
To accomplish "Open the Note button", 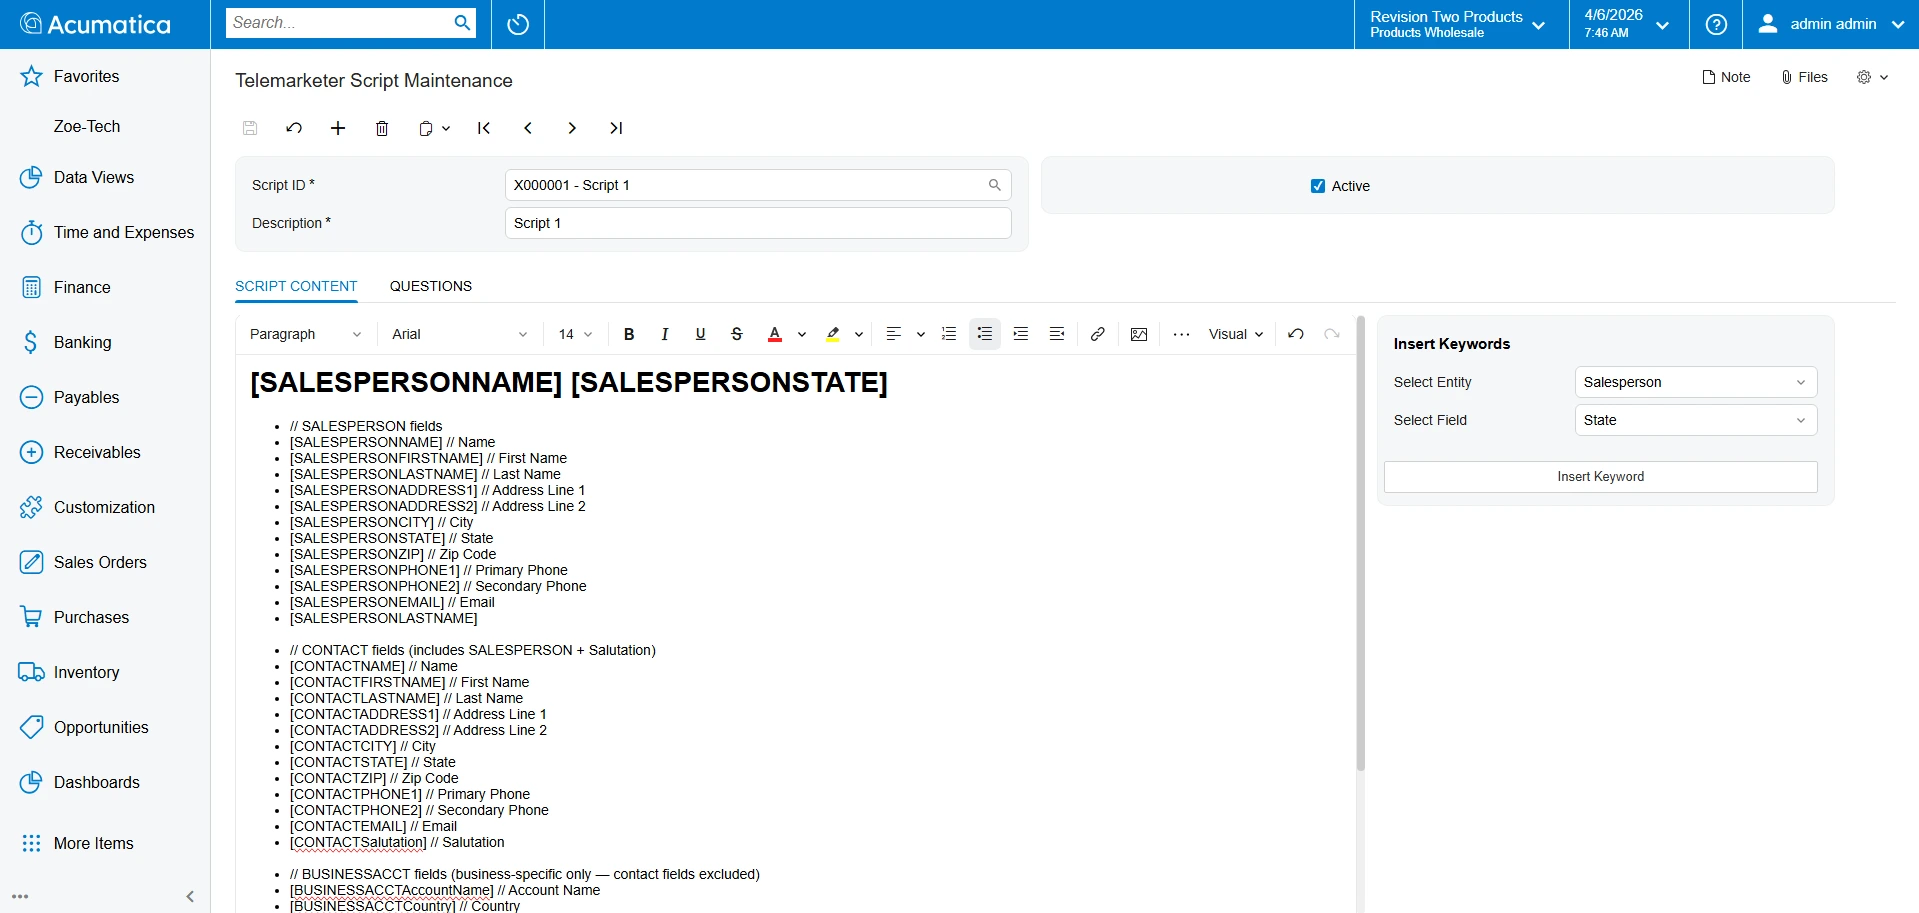I will [1727, 77].
